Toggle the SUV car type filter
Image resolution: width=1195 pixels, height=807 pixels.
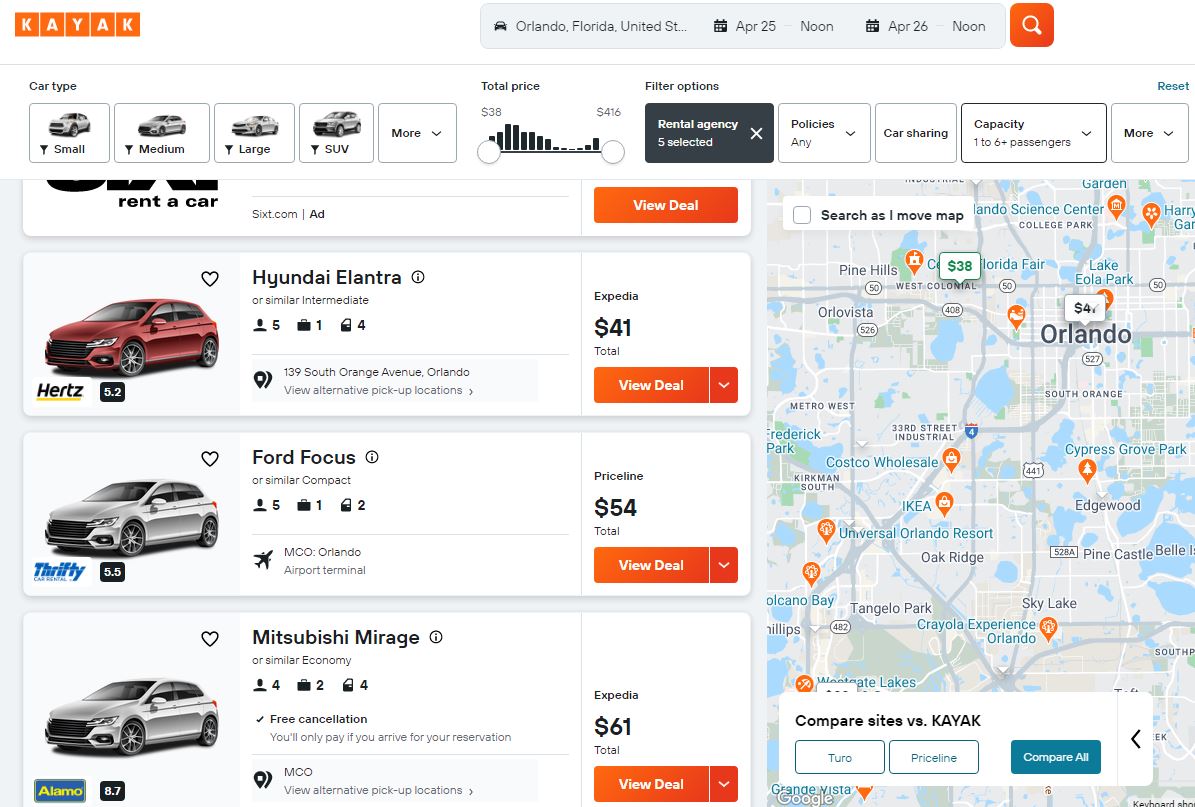pos(337,133)
